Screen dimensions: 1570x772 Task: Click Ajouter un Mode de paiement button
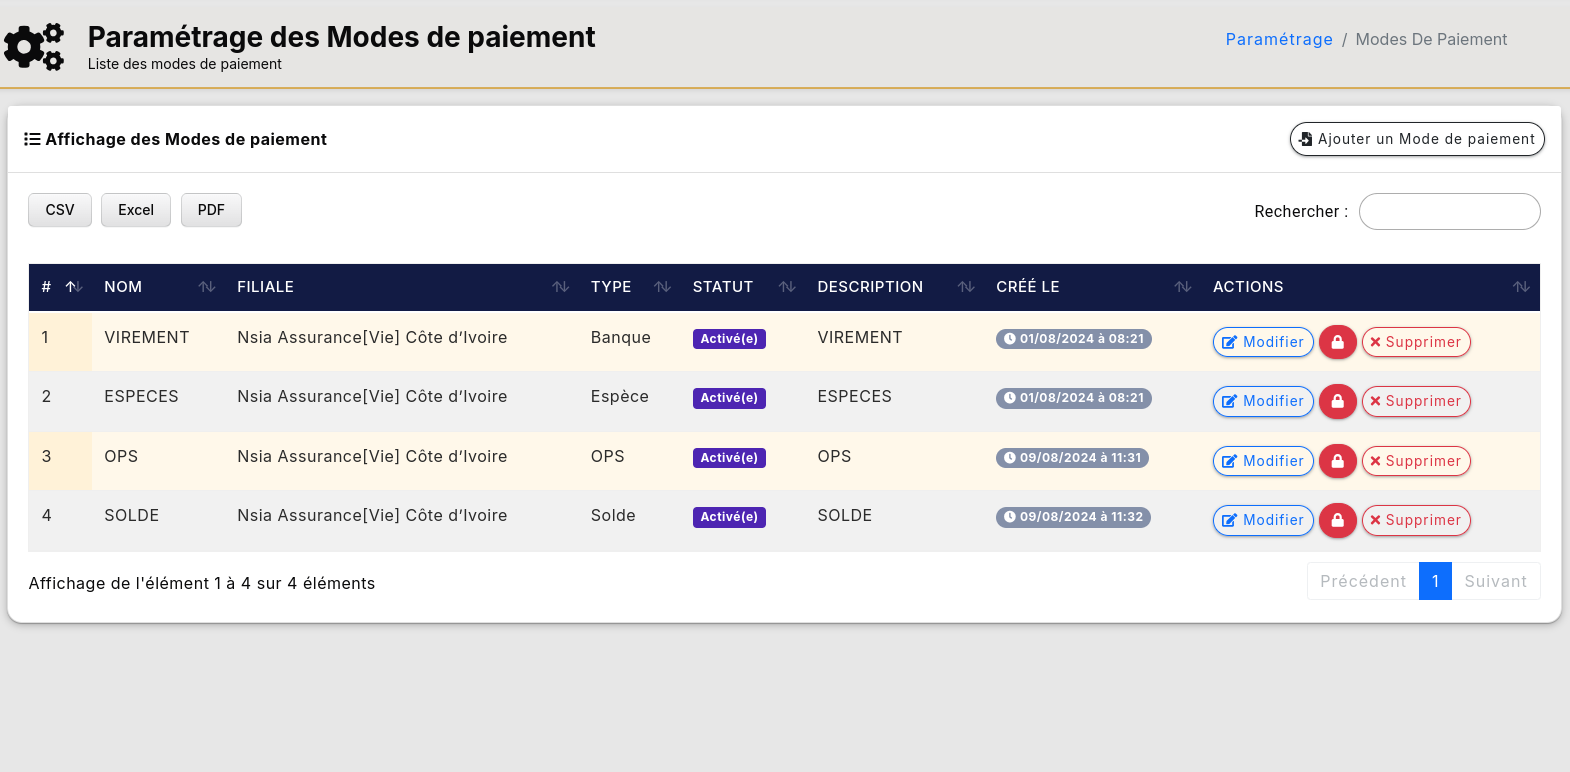point(1416,139)
